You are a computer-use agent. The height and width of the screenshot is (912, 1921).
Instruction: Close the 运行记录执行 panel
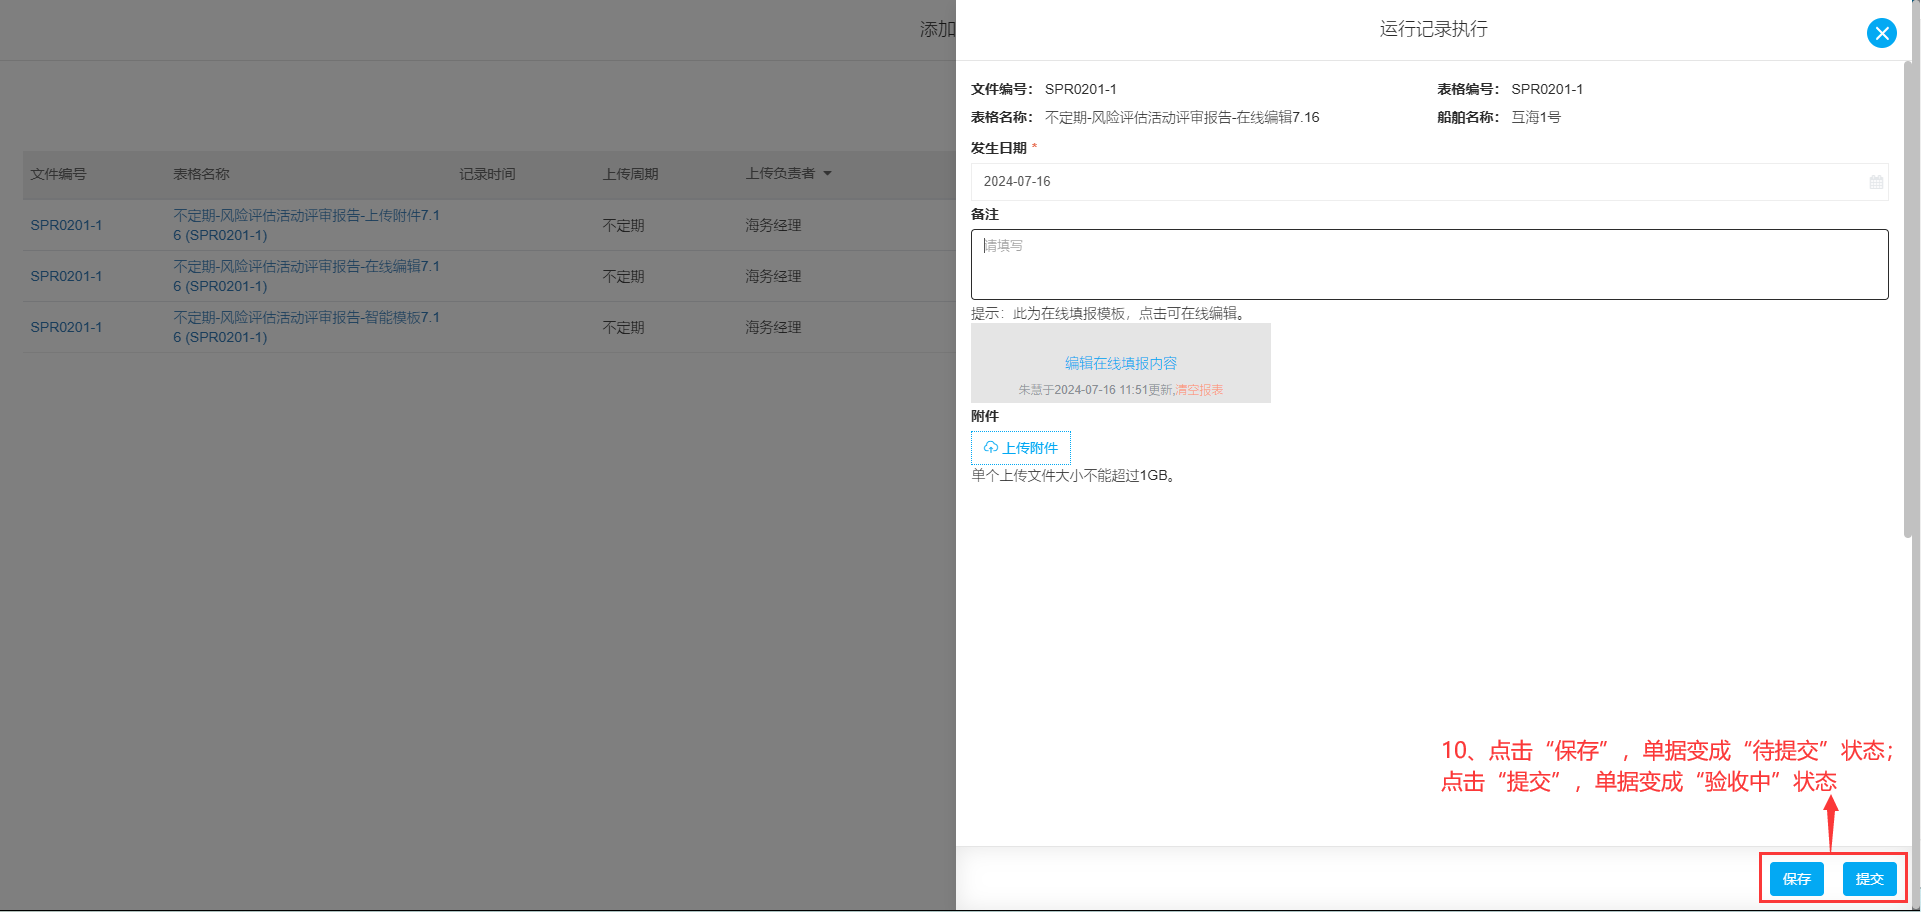tap(1881, 33)
